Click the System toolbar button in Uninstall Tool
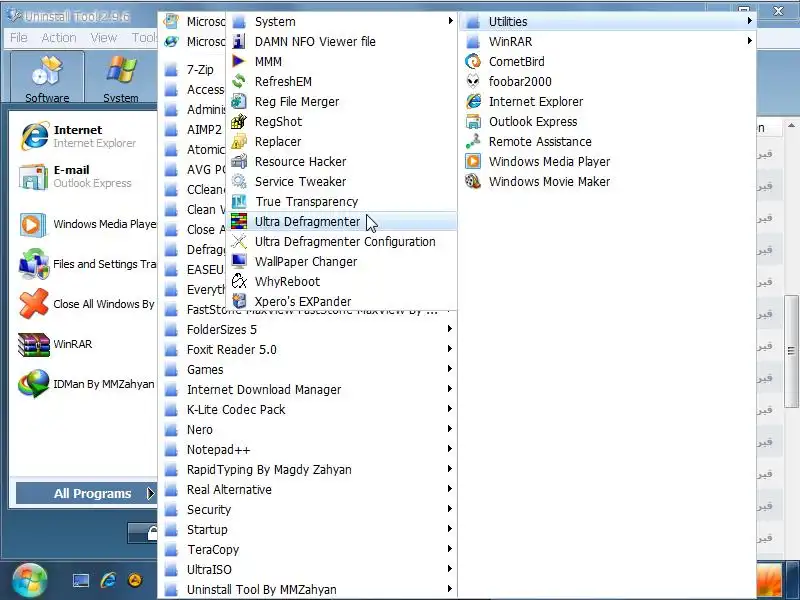 (121, 78)
